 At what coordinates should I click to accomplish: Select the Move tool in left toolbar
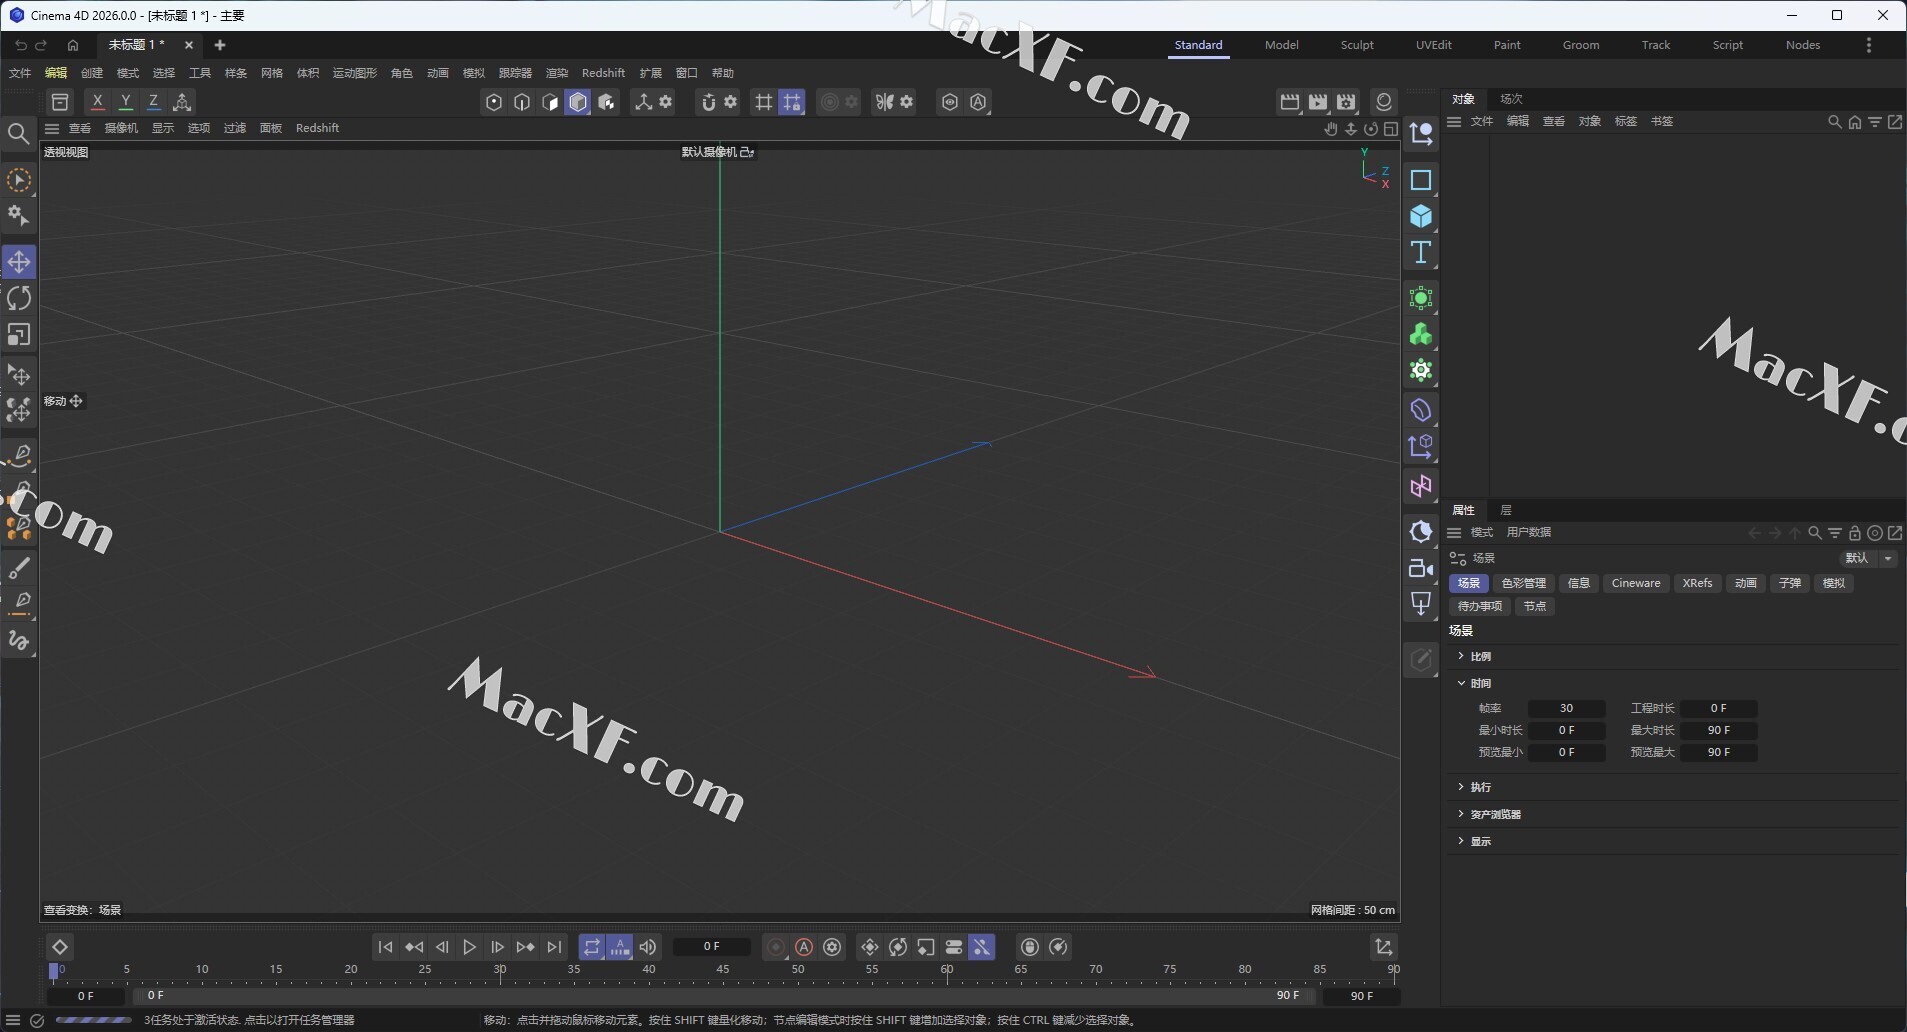(19, 262)
